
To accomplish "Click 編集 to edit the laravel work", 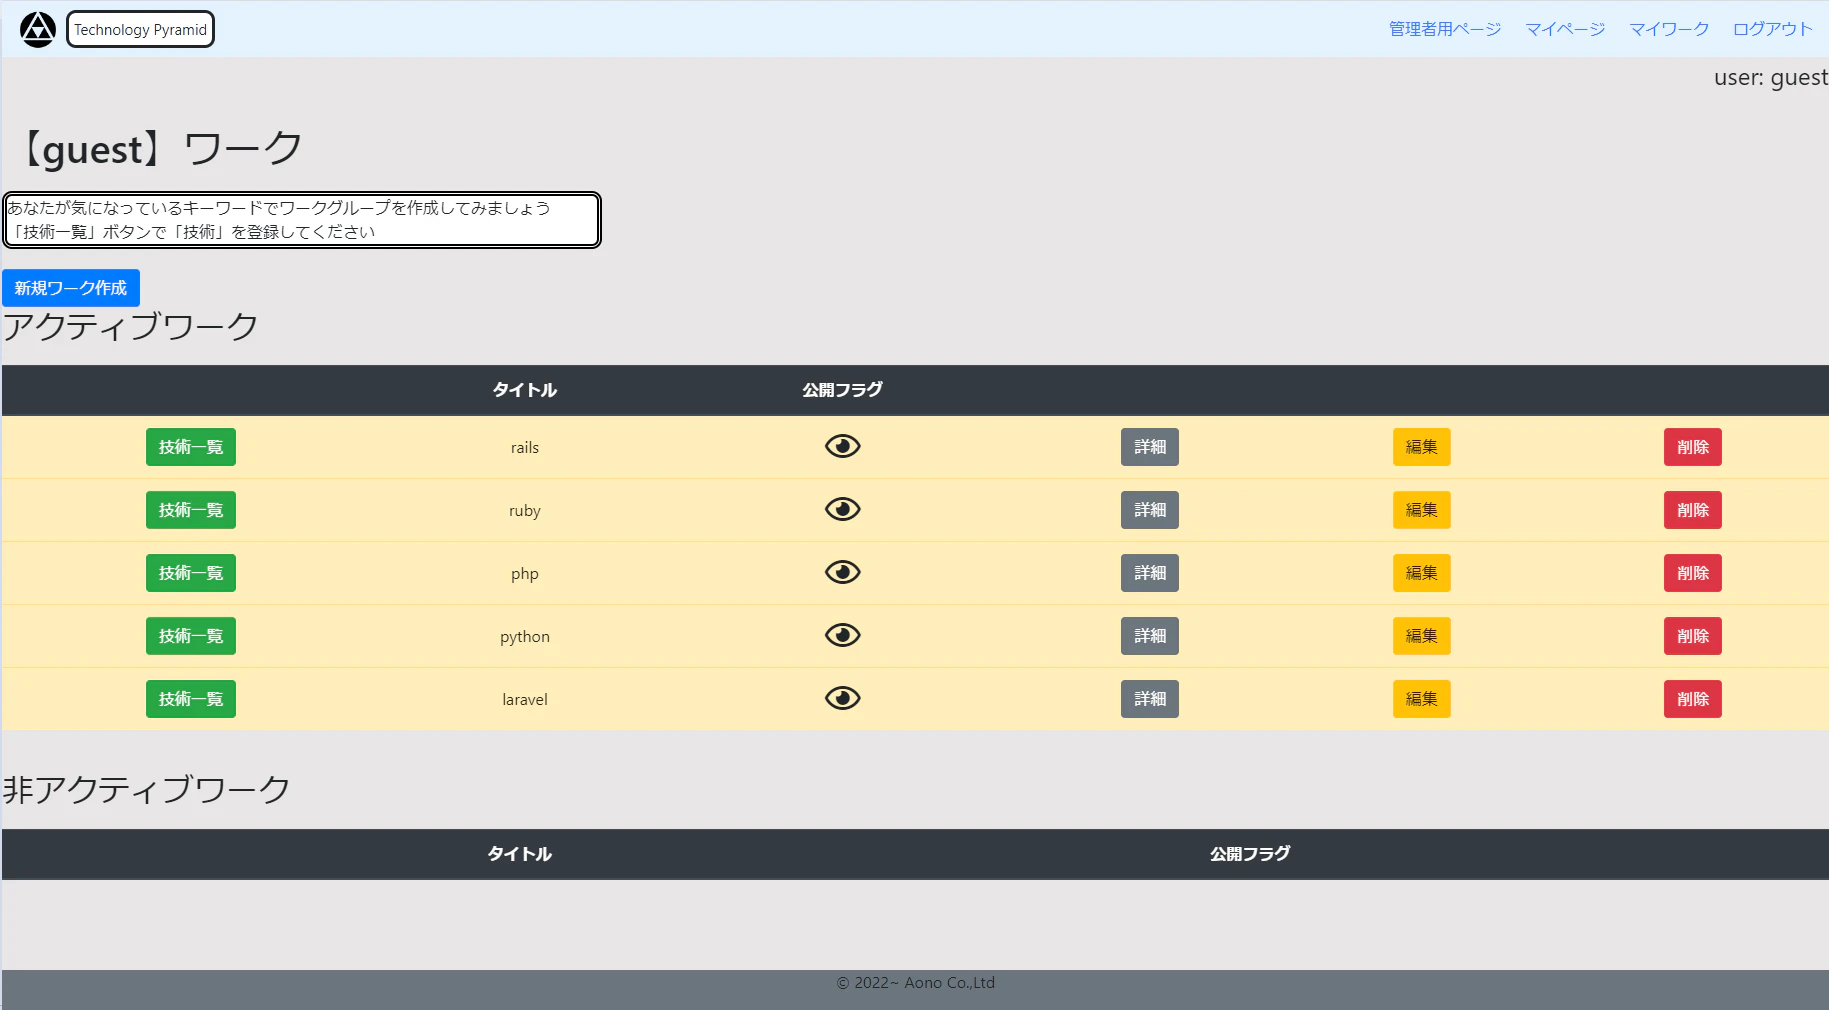I will pyautogui.click(x=1422, y=699).
